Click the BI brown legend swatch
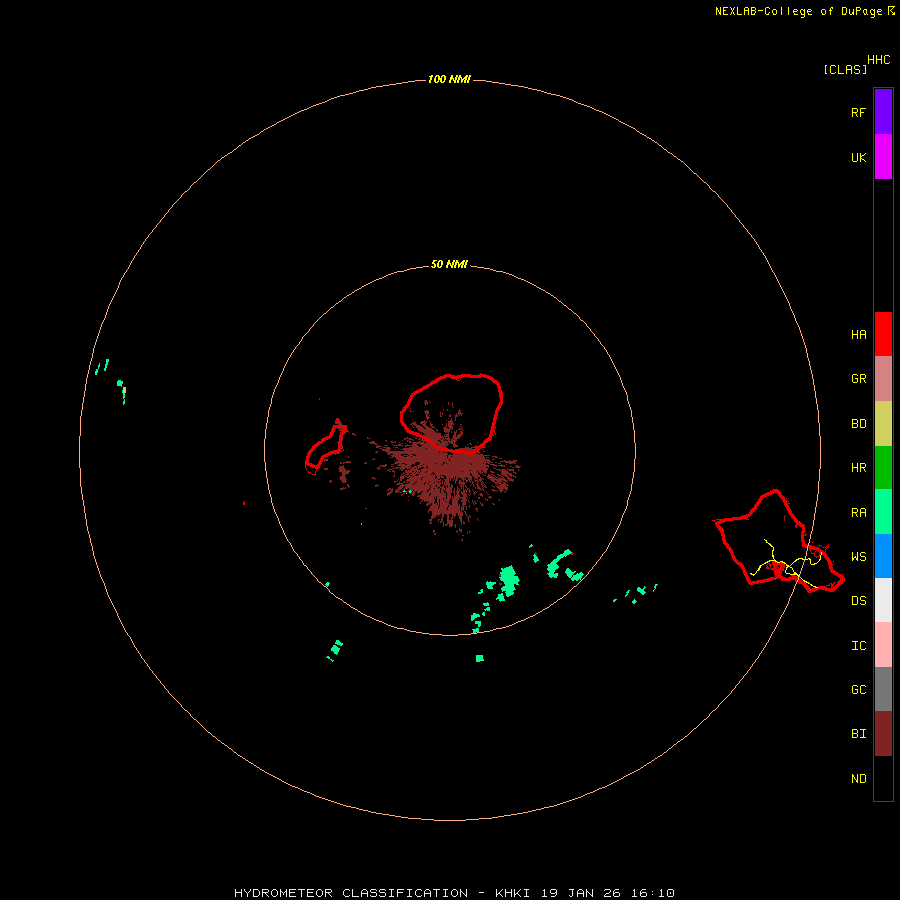900x900 pixels. (x=883, y=734)
